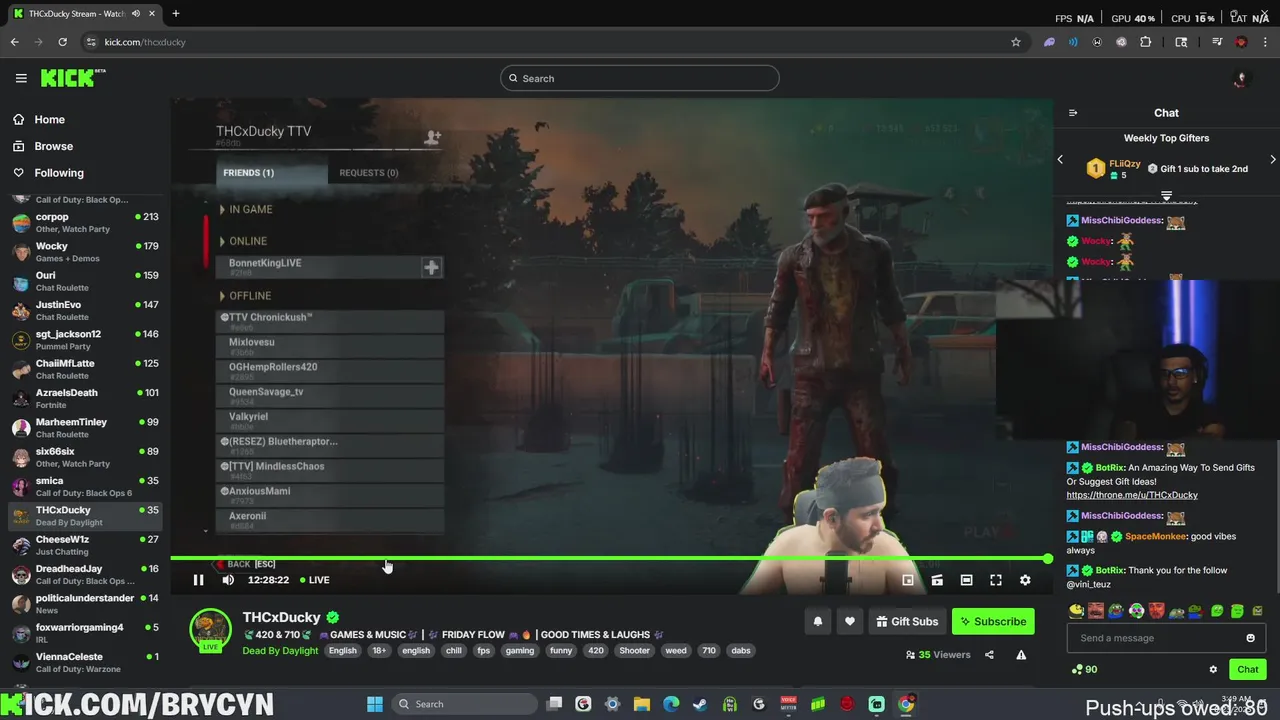Open chat settings gear icon
Screen dimensions: 1280x720
tap(1214, 669)
